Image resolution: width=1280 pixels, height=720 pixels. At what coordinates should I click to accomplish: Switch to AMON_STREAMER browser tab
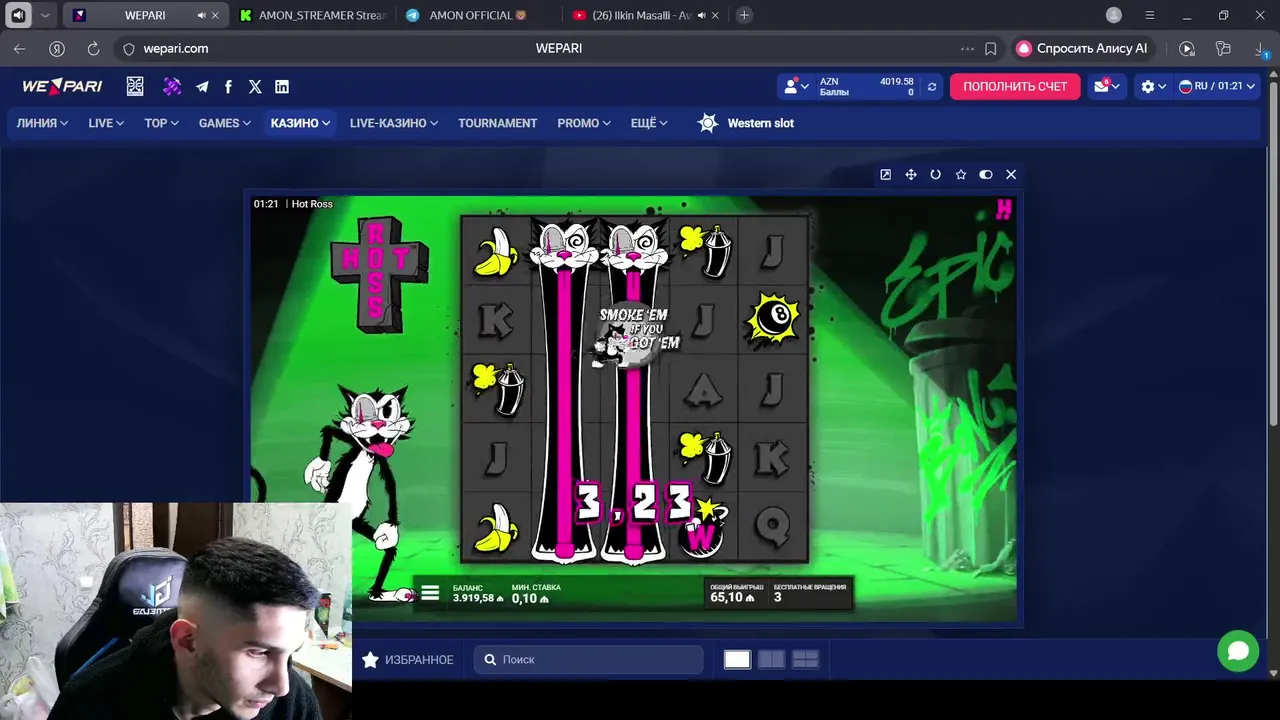312,15
